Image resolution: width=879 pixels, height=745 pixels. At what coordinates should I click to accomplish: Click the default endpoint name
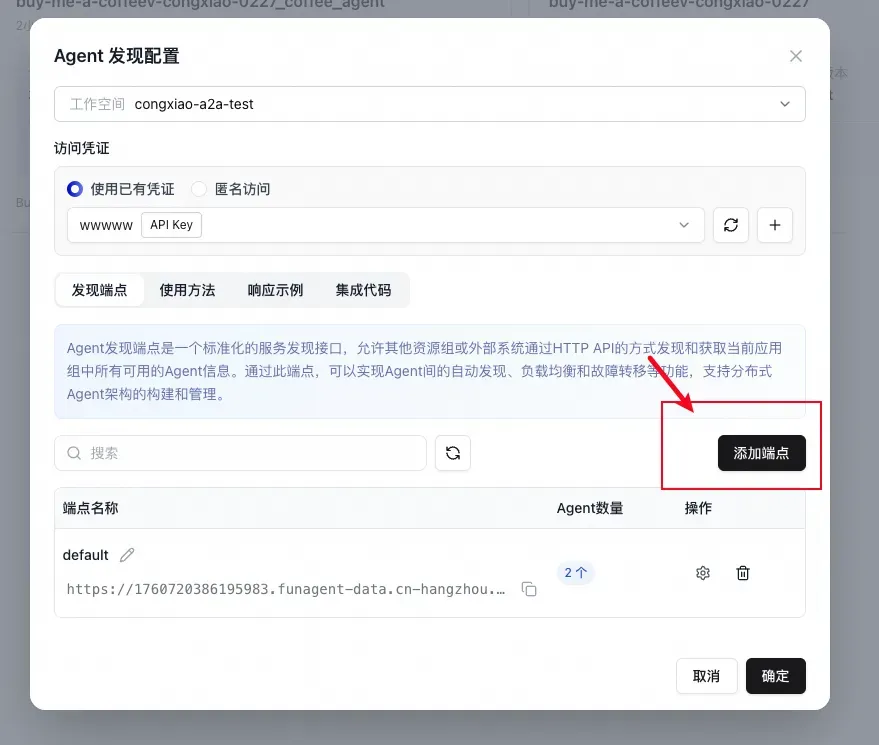(x=85, y=555)
